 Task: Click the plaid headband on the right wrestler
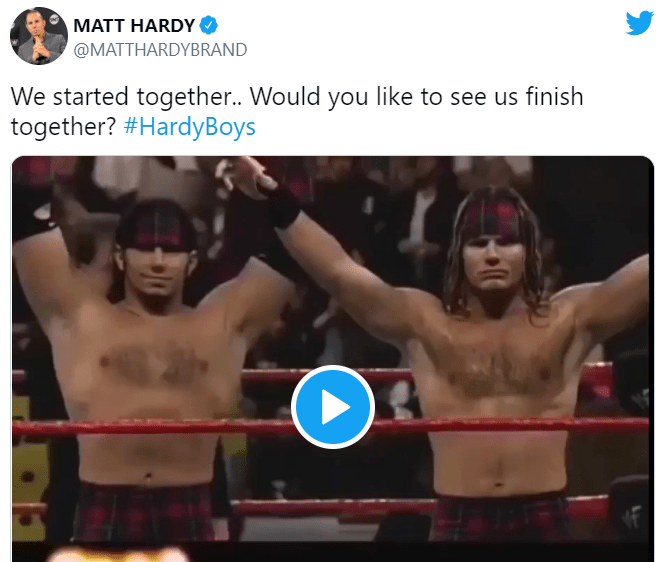tap(493, 221)
